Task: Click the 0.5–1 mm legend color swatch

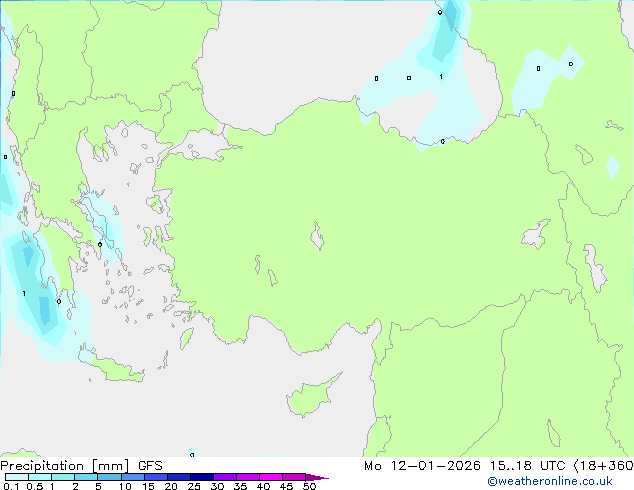Action: (40, 477)
